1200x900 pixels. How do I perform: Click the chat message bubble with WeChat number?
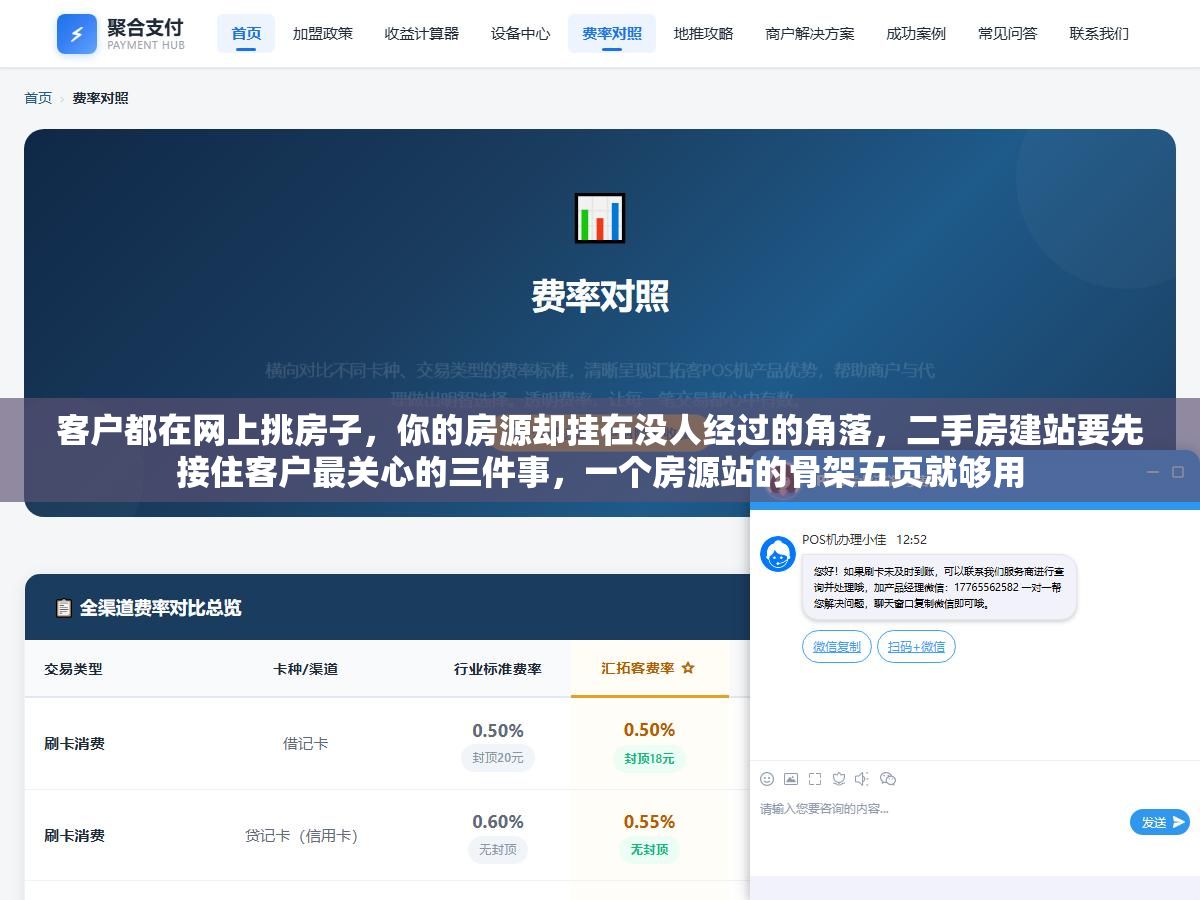pyautogui.click(x=939, y=588)
